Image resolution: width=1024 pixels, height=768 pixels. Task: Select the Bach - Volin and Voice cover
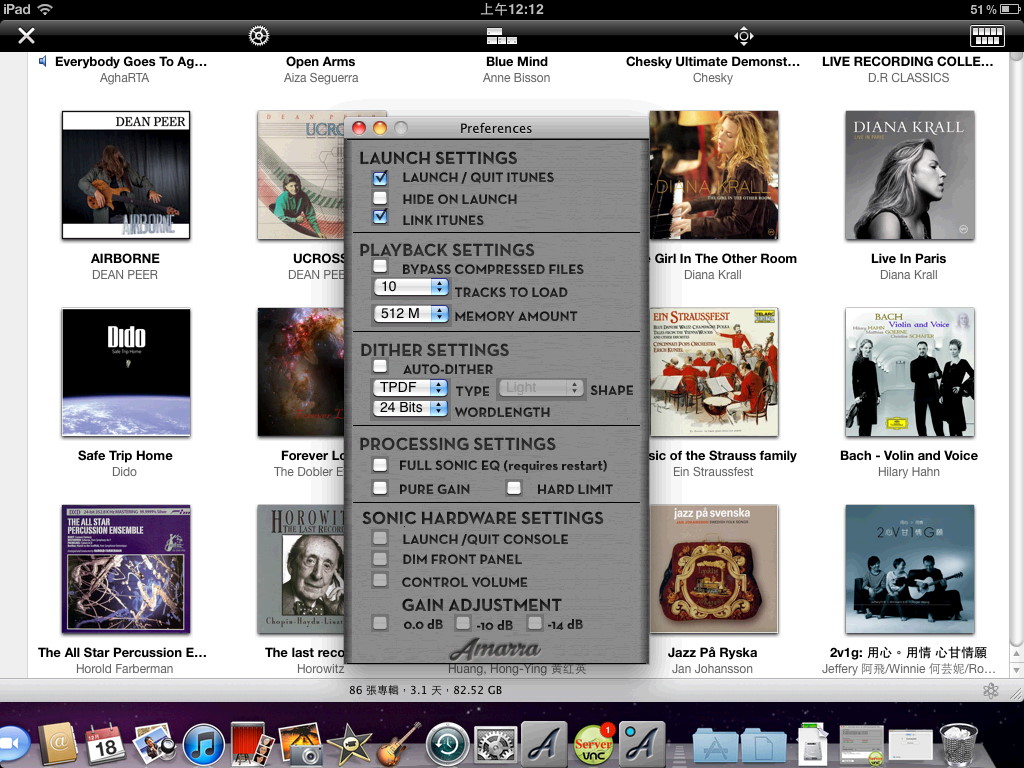coord(910,372)
